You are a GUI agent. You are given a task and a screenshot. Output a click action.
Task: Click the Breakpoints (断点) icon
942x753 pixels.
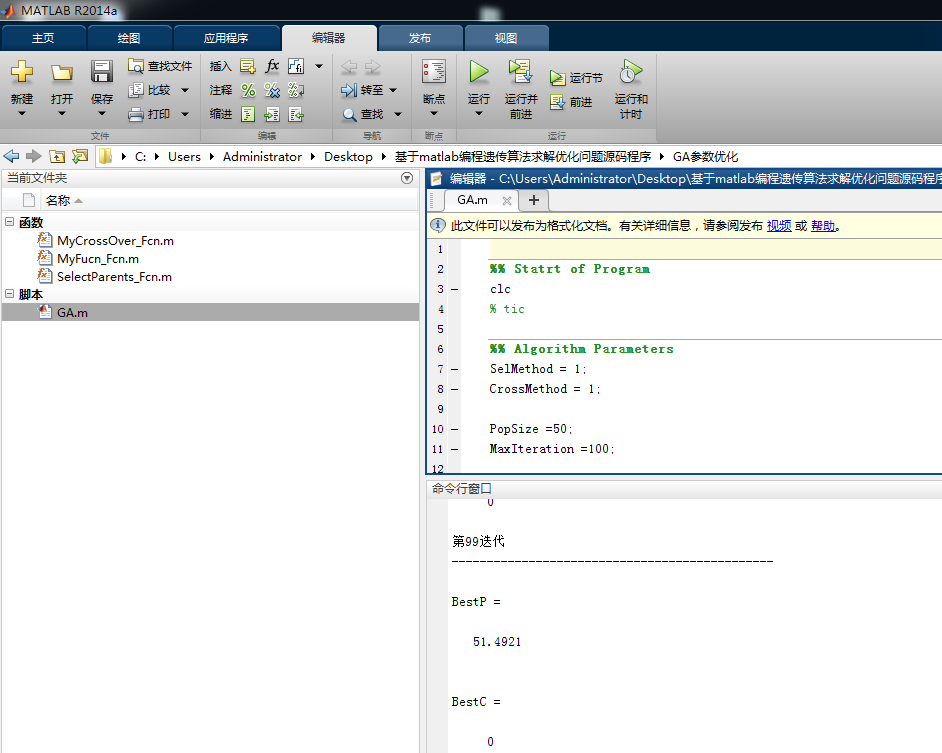point(434,72)
